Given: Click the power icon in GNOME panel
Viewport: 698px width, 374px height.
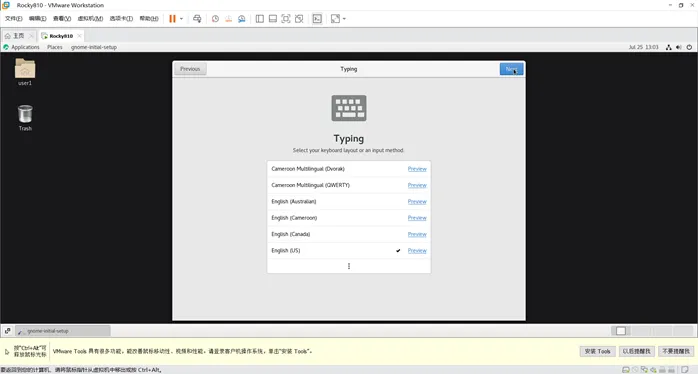Looking at the screenshot, I should (689, 47).
